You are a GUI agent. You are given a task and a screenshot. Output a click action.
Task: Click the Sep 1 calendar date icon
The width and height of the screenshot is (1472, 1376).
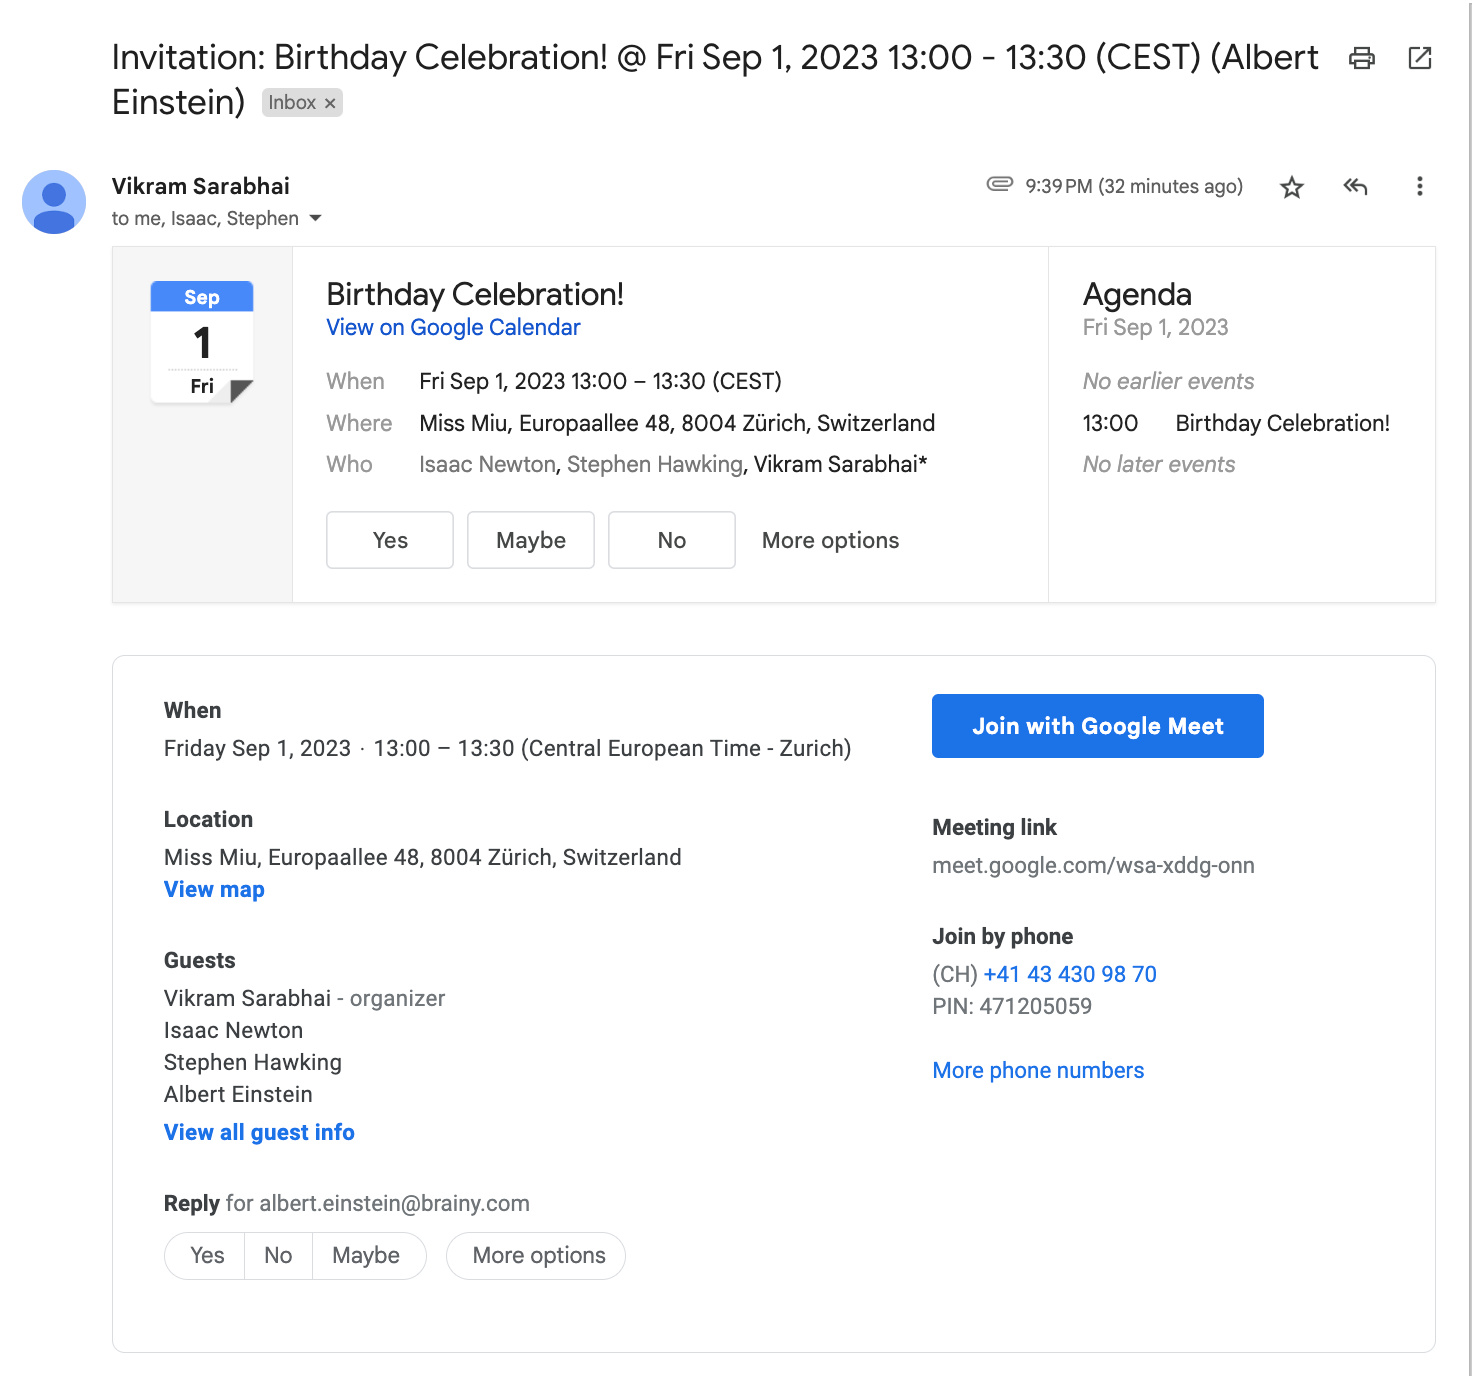202,342
